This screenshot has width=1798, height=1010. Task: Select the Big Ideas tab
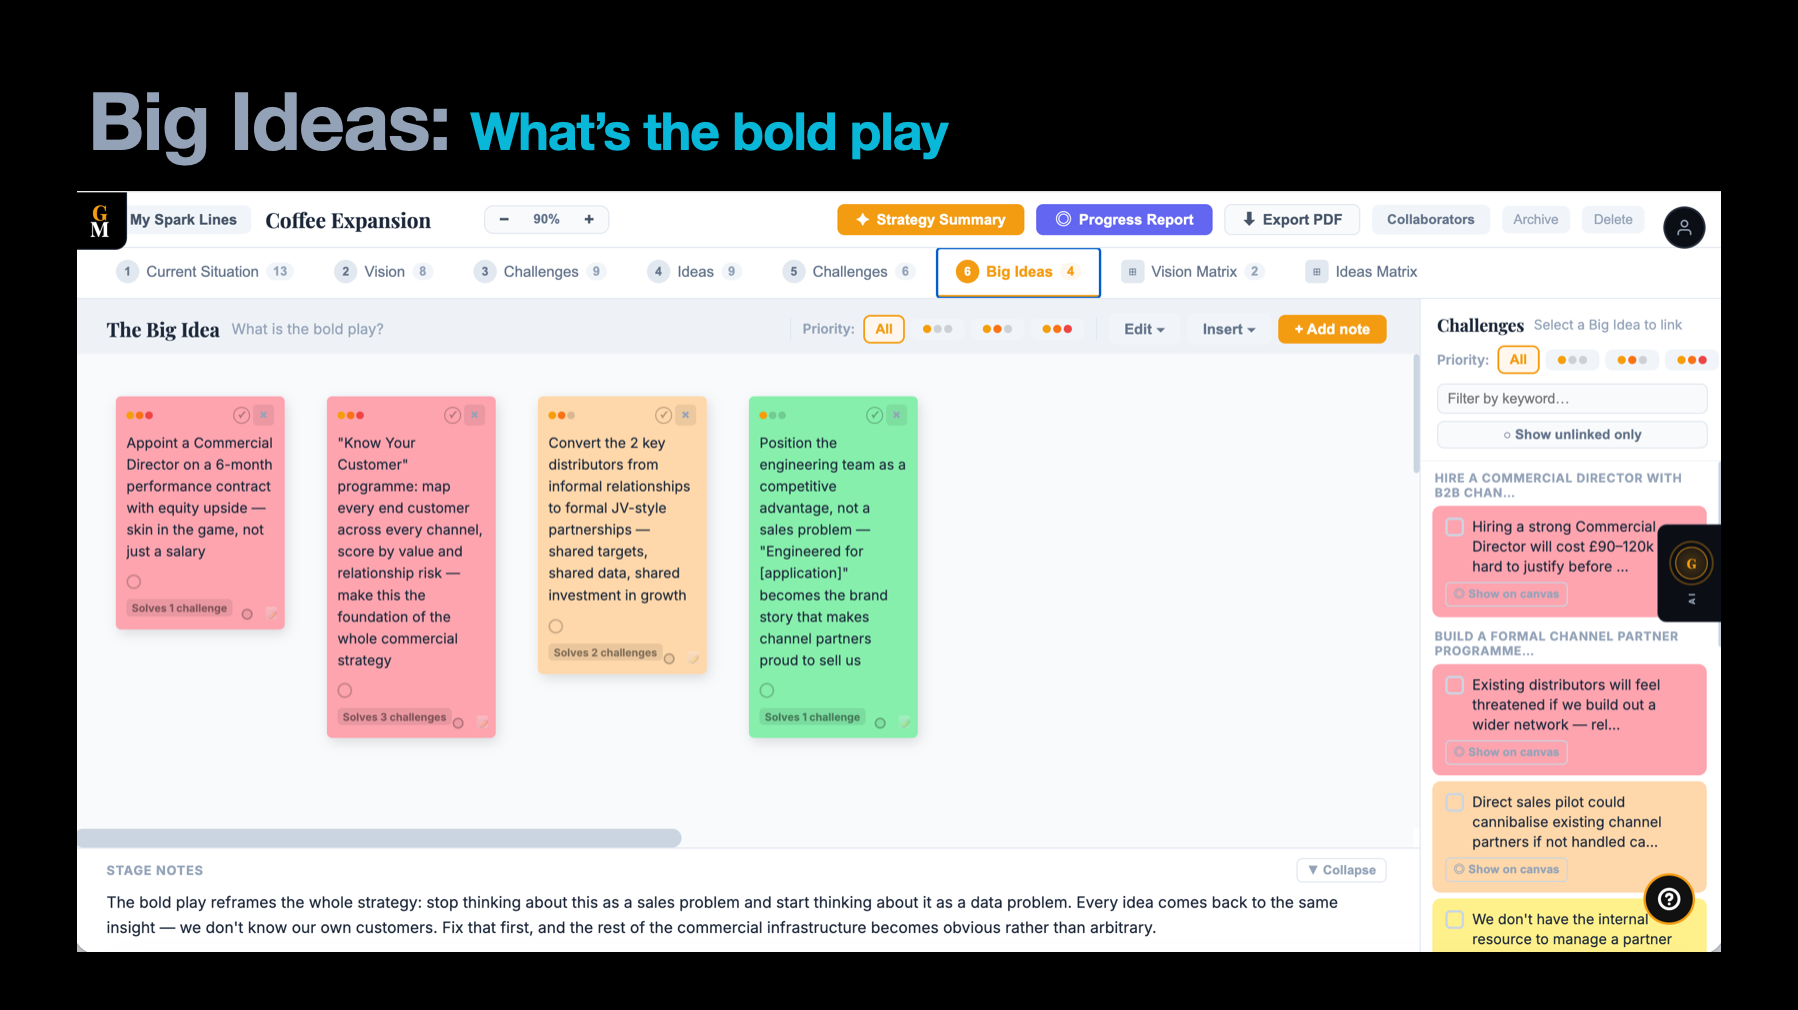coord(1018,272)
